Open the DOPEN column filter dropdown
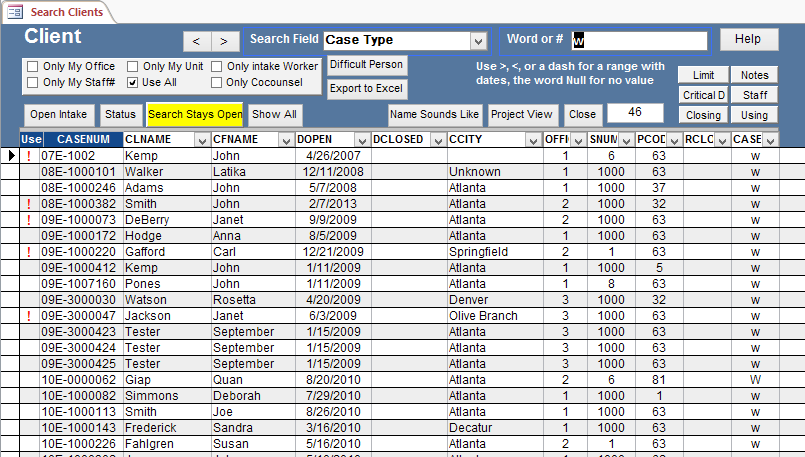The width and height of the screenshot is (805, 457). [x=360, y=140]
